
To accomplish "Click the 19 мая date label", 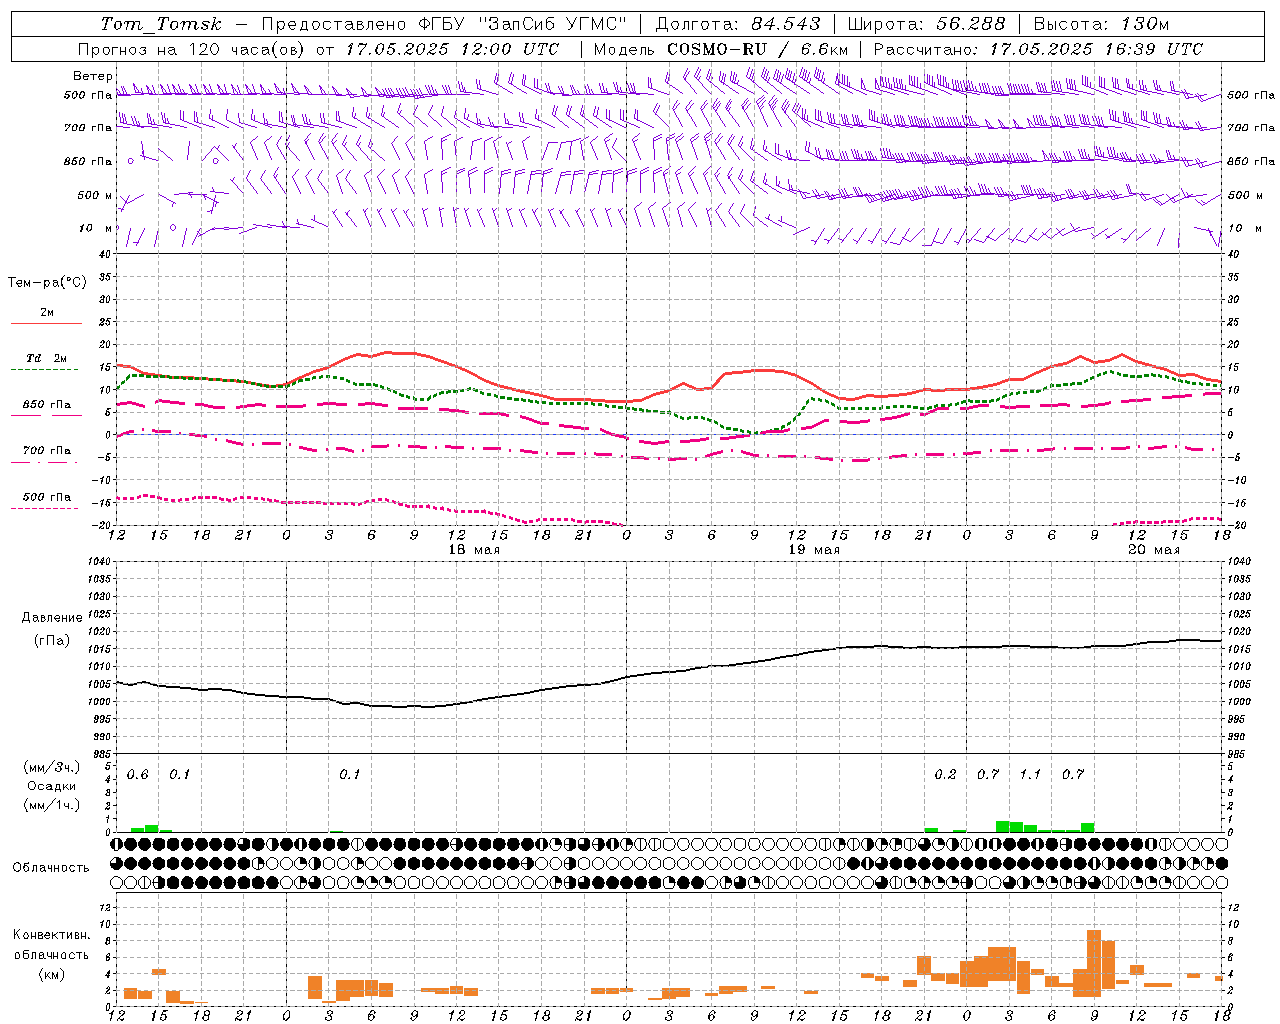I will (x=814, y=549).
